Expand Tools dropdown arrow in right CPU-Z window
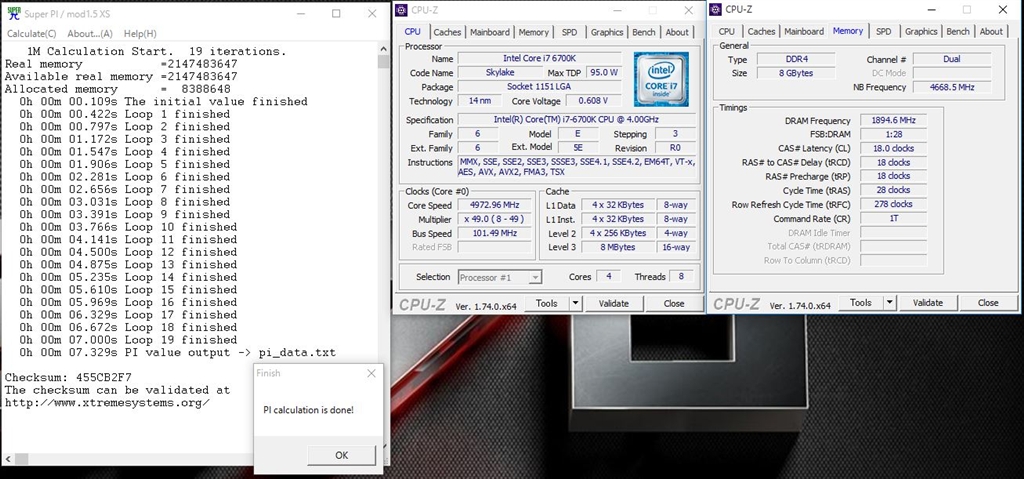 tap(889, 303)
